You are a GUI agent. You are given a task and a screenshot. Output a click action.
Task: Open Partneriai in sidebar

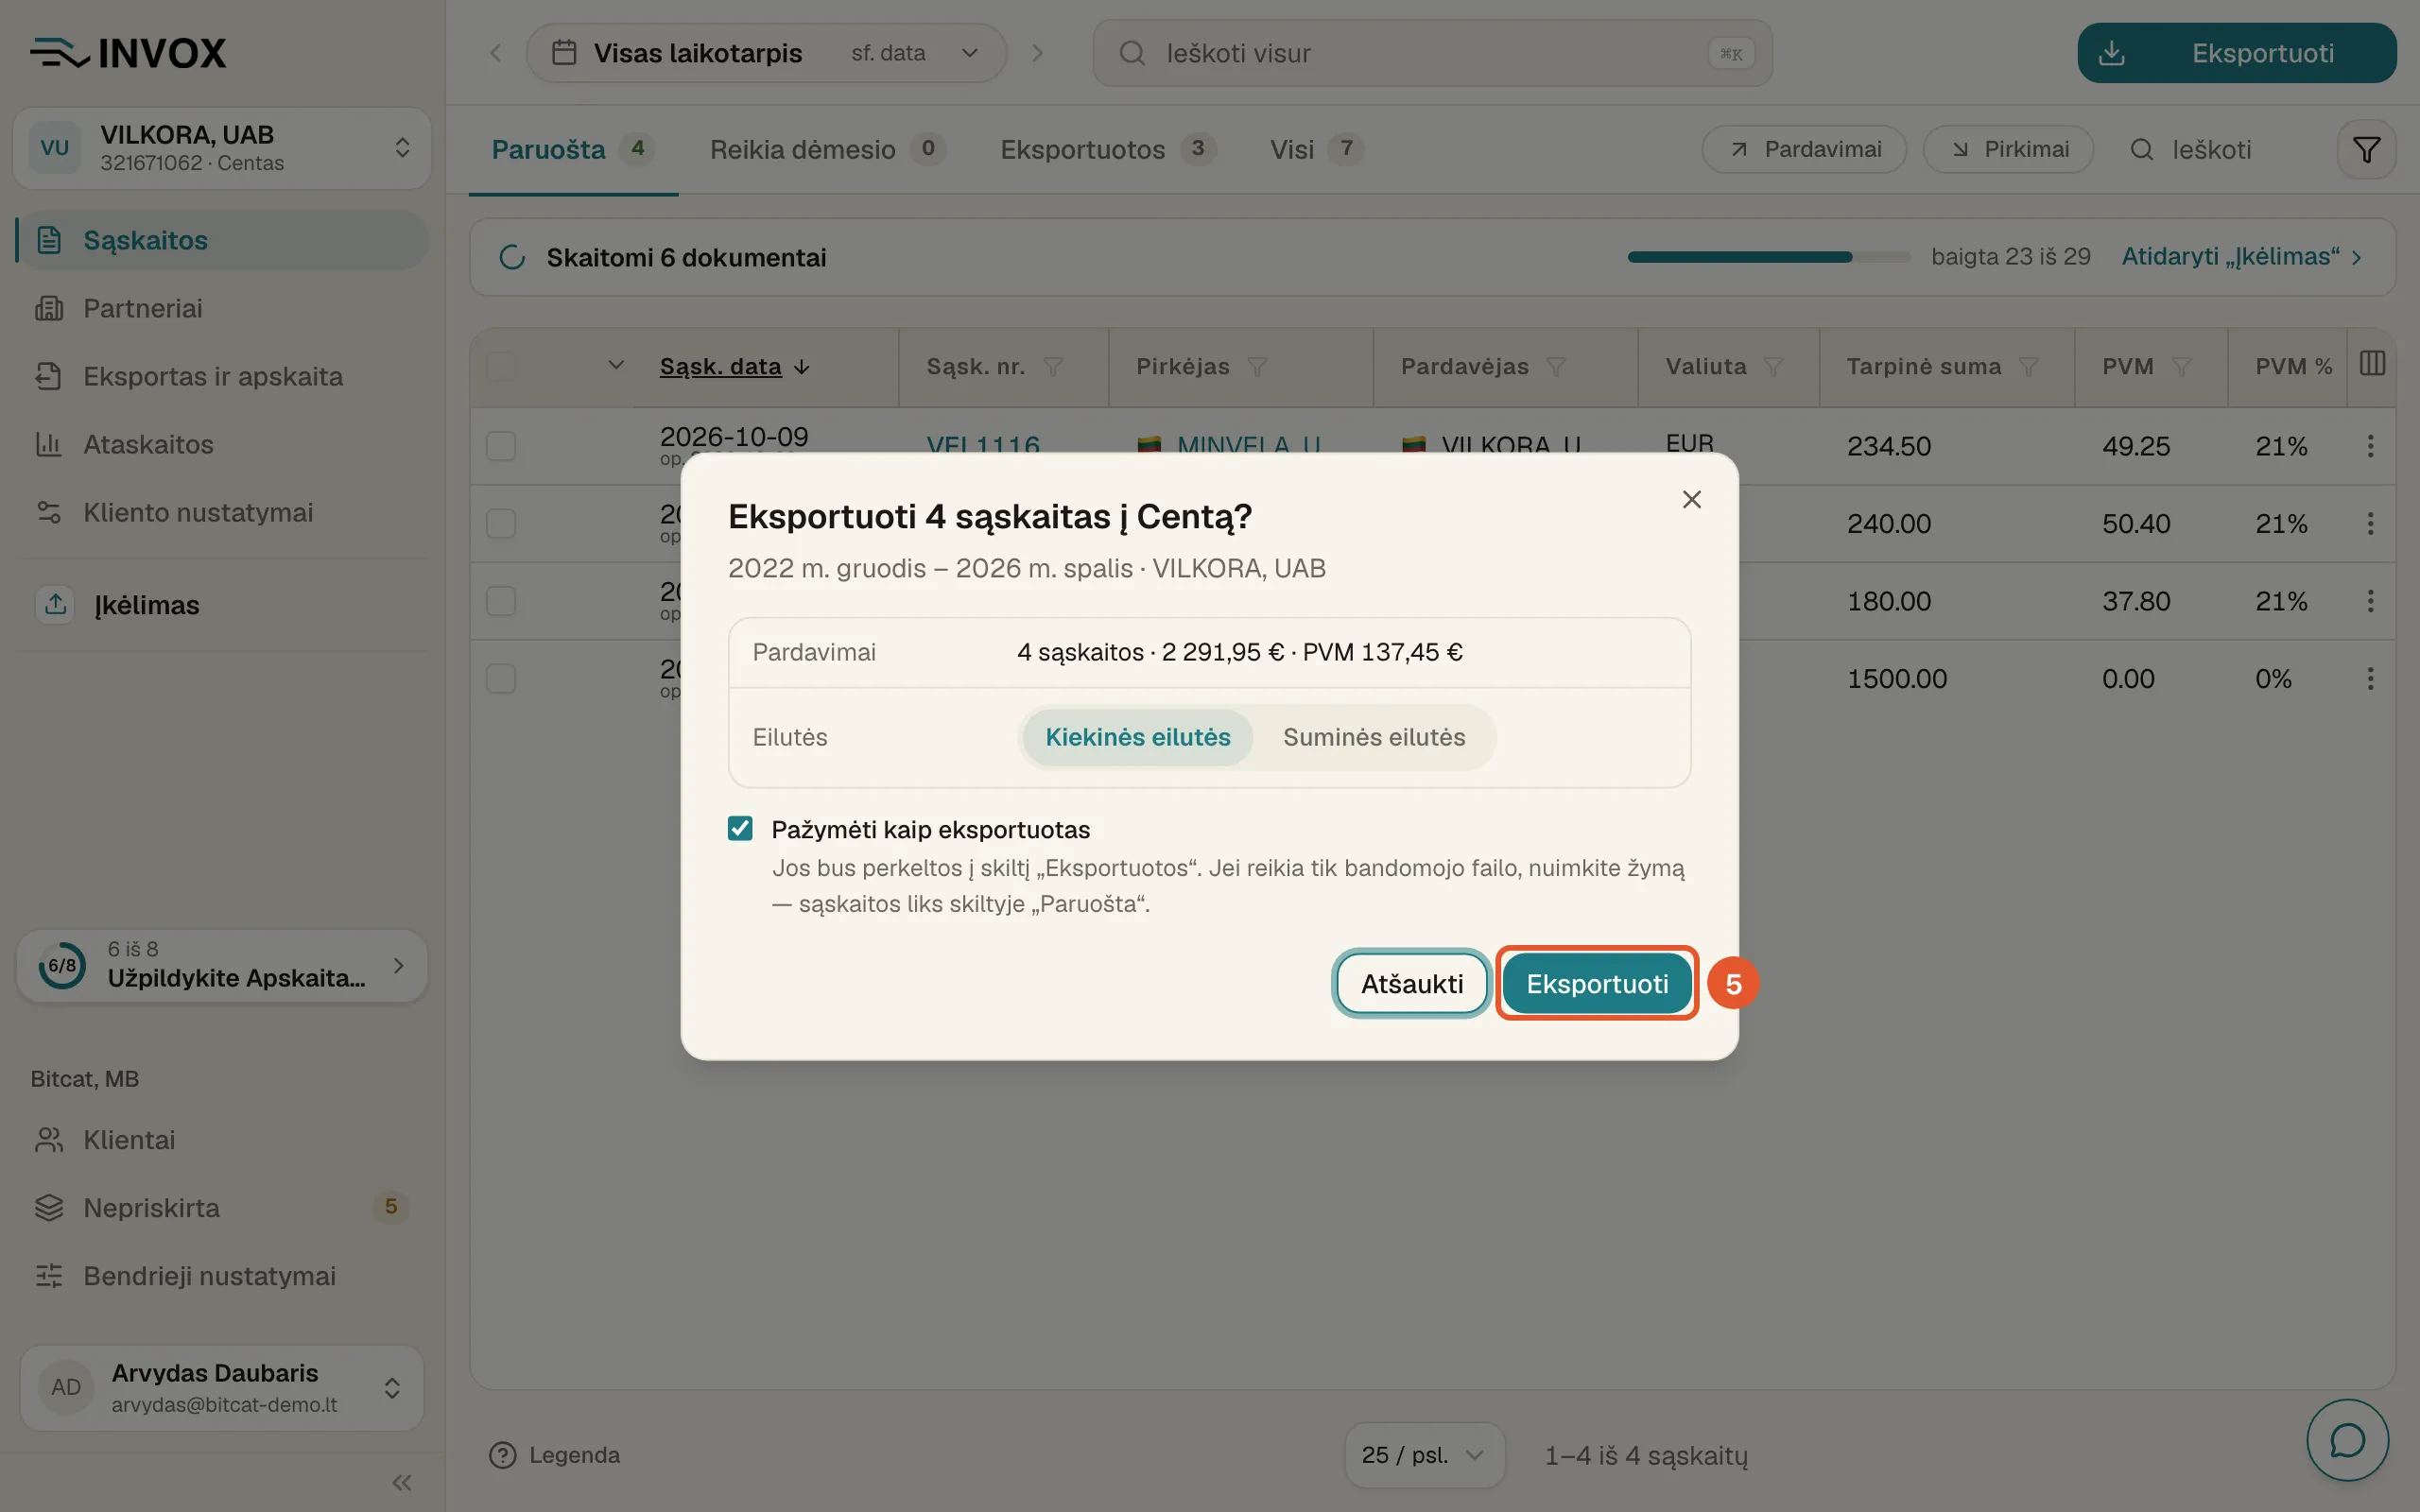[x=222, y=308]
